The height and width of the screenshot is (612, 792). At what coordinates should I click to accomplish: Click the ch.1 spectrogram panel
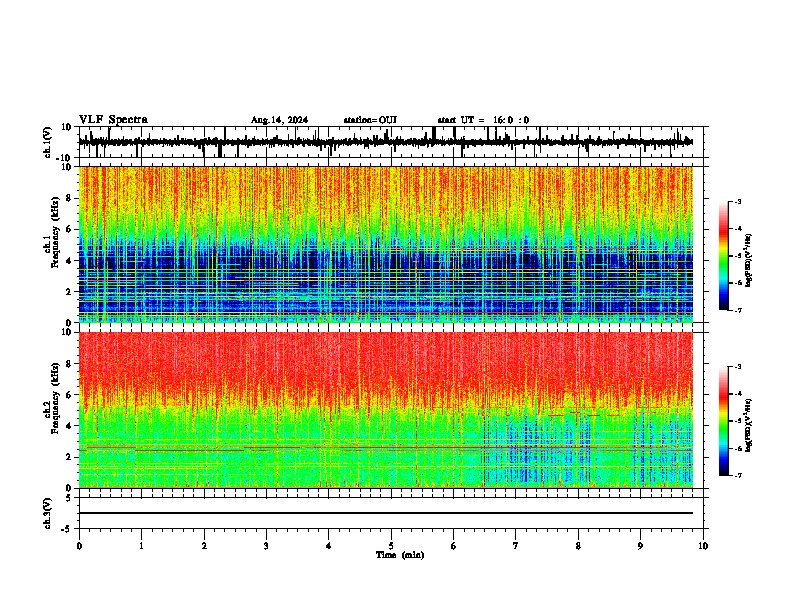[x=386, y=244]
